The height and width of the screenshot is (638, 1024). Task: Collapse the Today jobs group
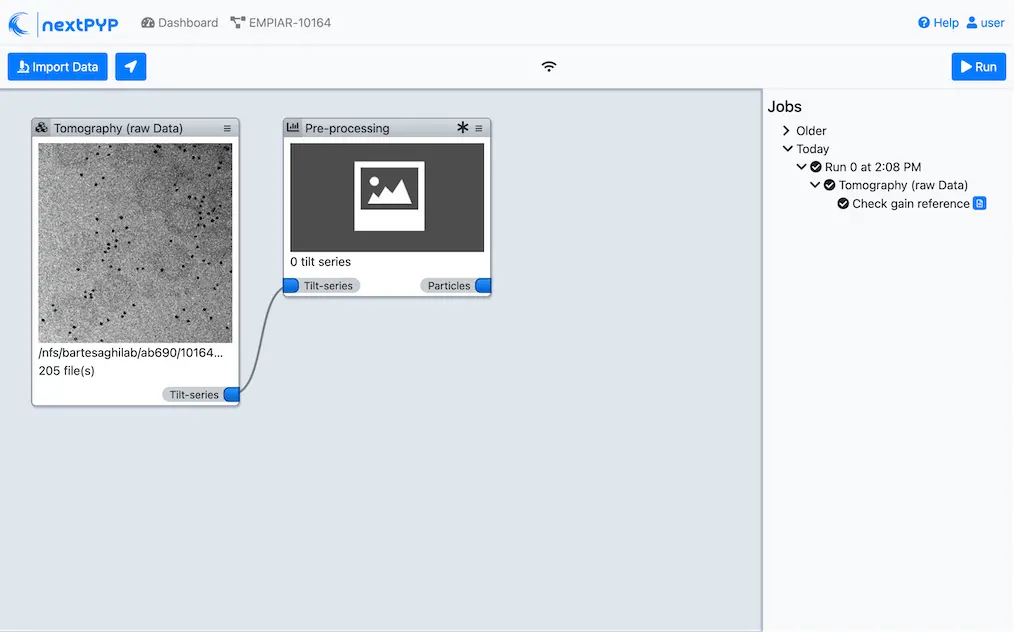(x=788, y=148)
